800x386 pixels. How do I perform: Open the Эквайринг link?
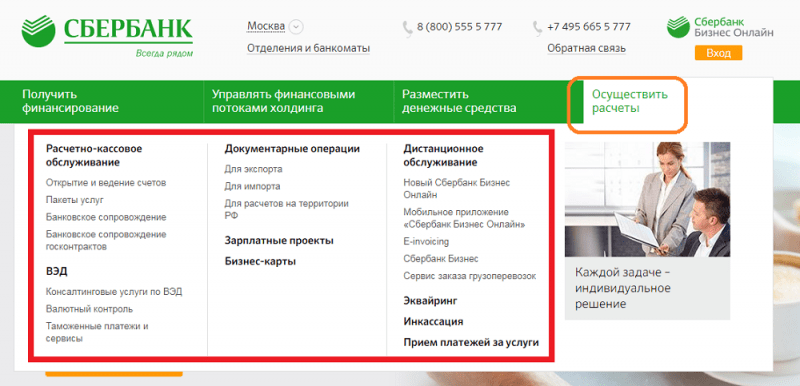[430, 301]
